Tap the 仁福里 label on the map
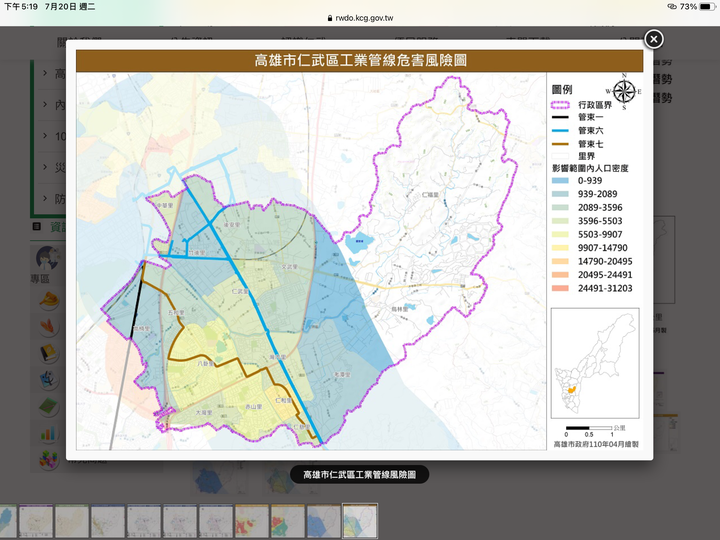The image size is (720, 540). point(430,195)
